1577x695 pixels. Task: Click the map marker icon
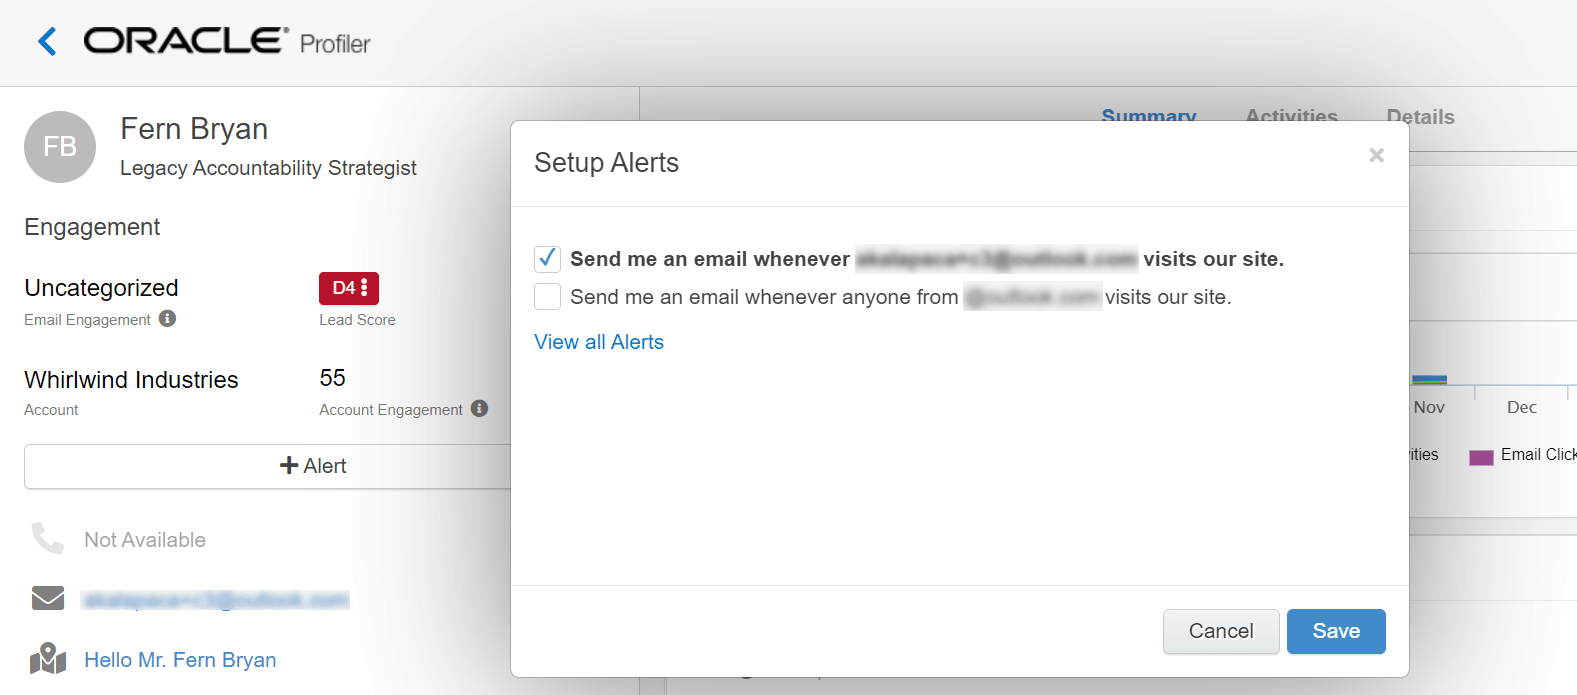pos(48,659)
